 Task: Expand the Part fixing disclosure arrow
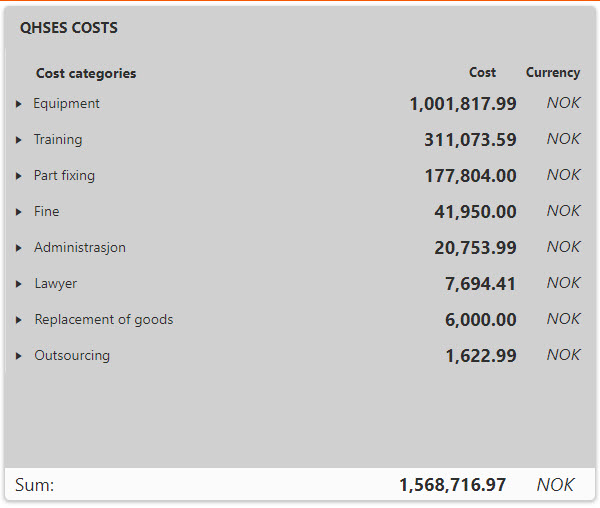click(x=19, y=176)
